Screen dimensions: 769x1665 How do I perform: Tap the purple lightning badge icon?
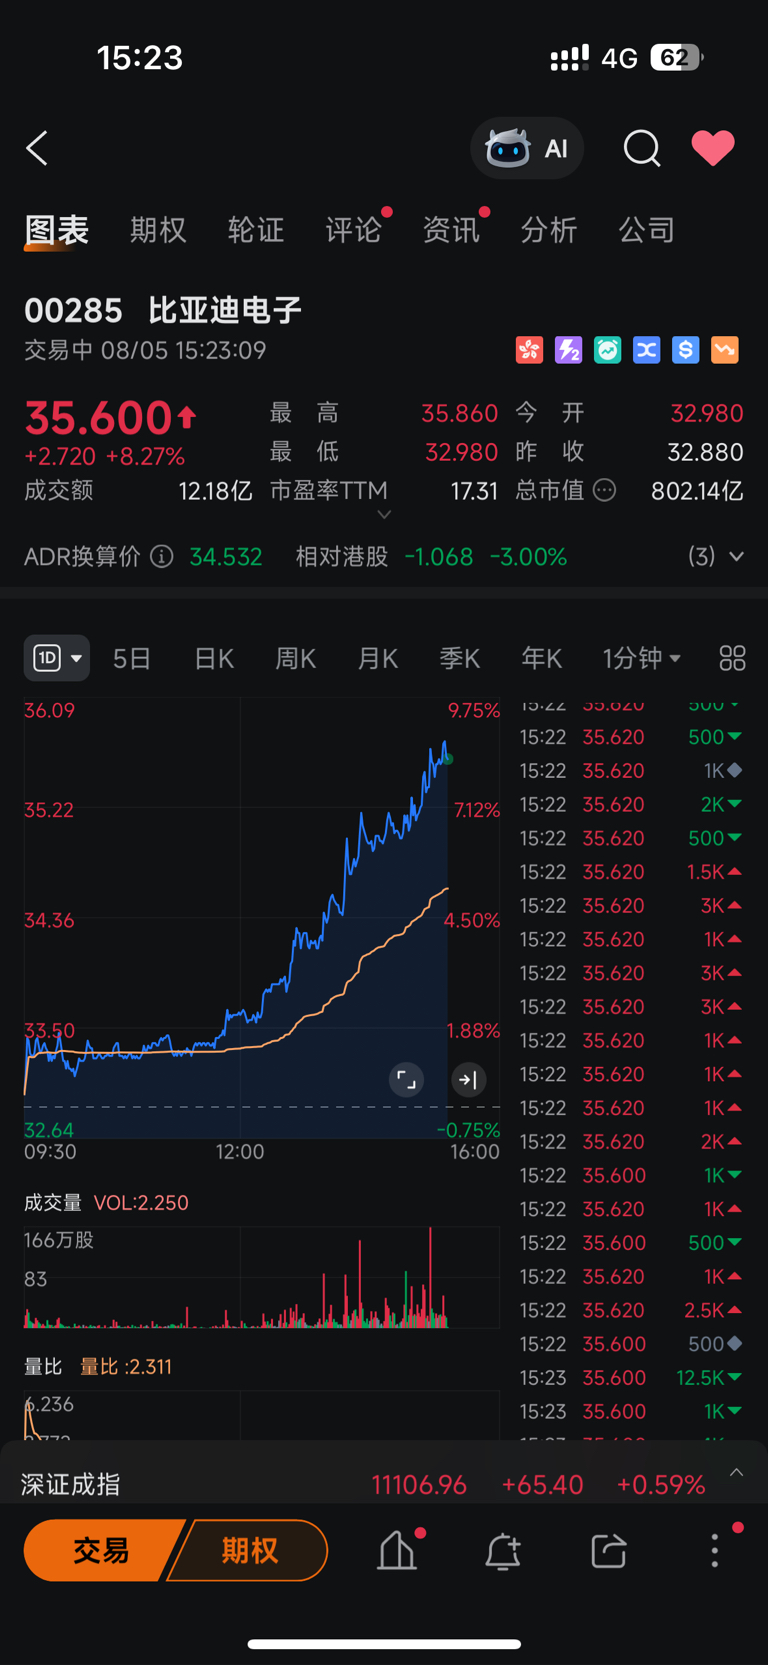click(569, 350)
